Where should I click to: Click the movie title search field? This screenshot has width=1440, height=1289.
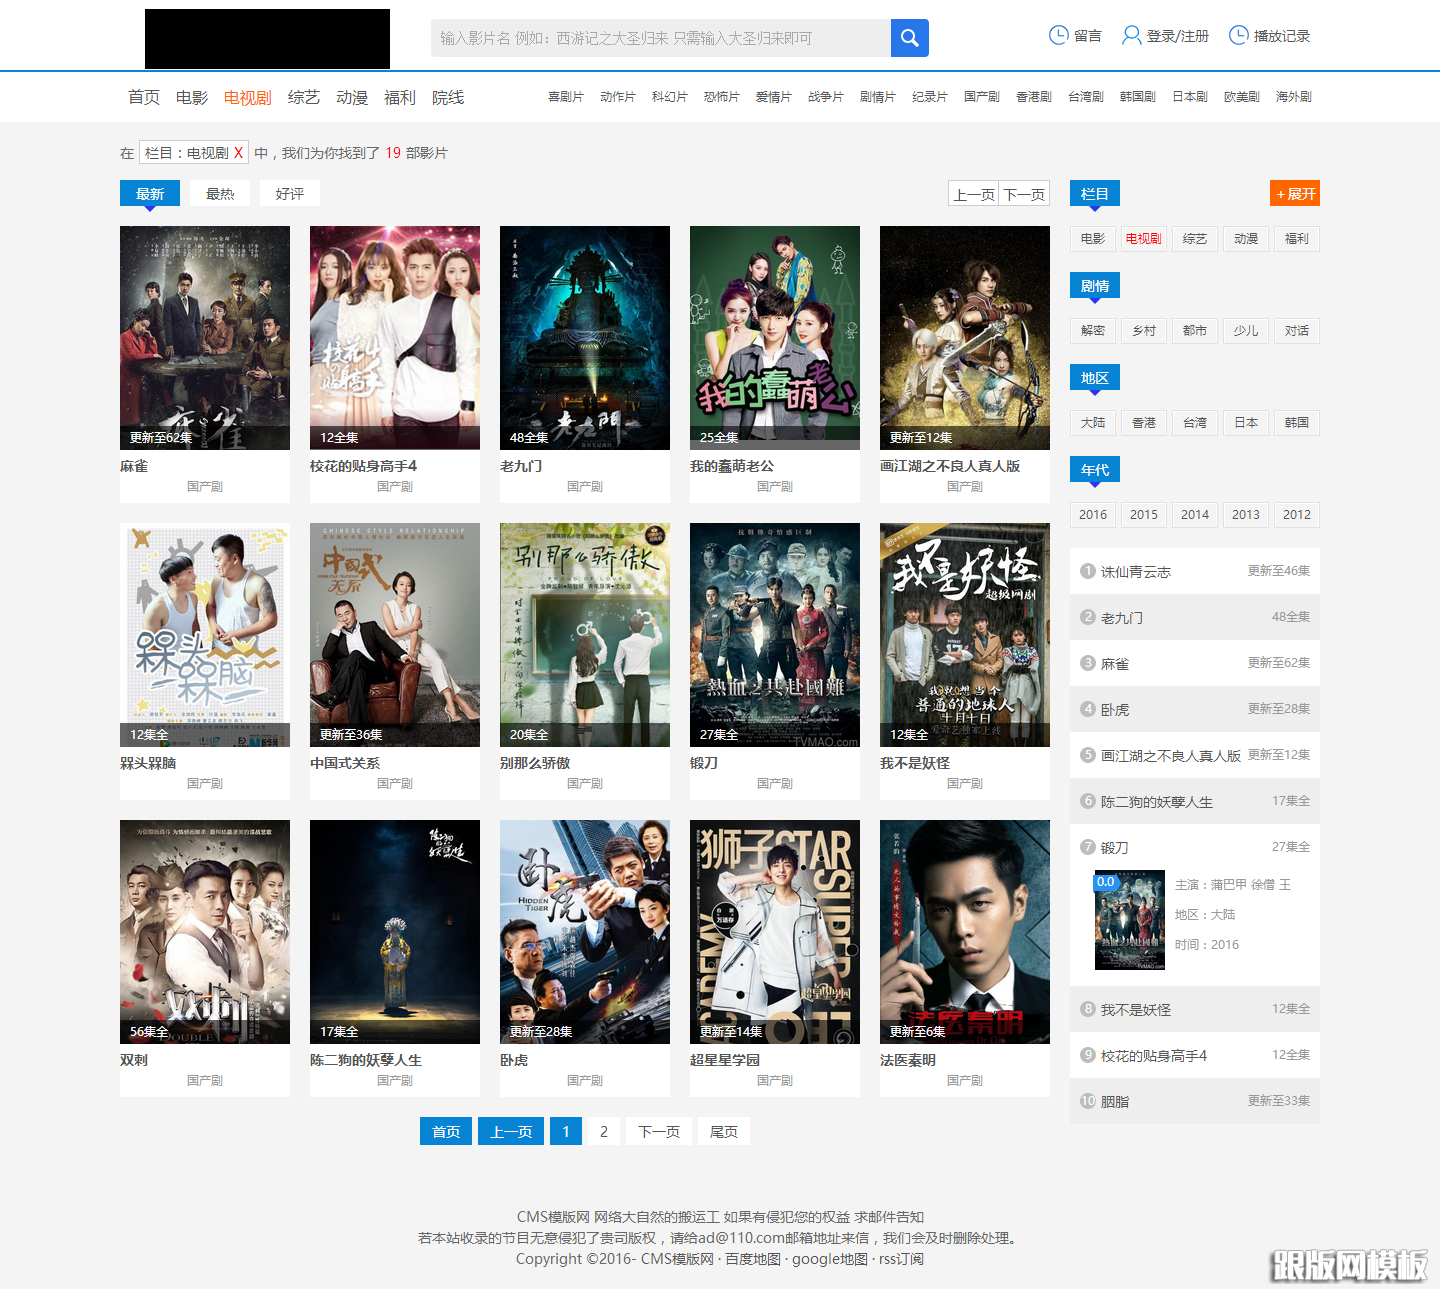(660, 38)
